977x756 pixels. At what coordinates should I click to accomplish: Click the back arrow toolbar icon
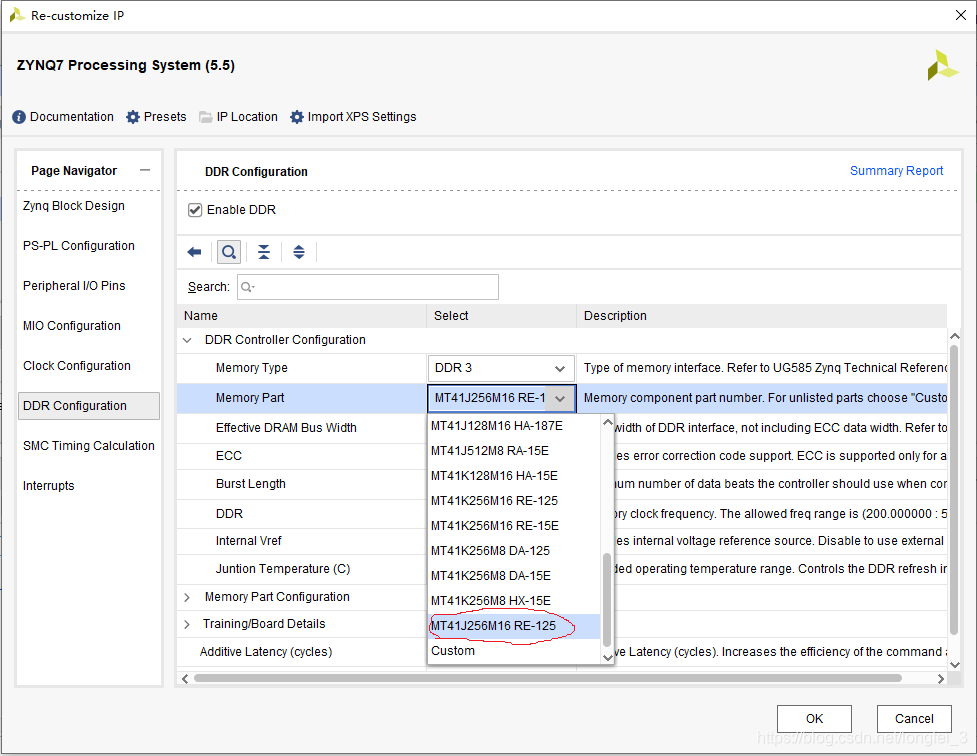tap(194, 252)
